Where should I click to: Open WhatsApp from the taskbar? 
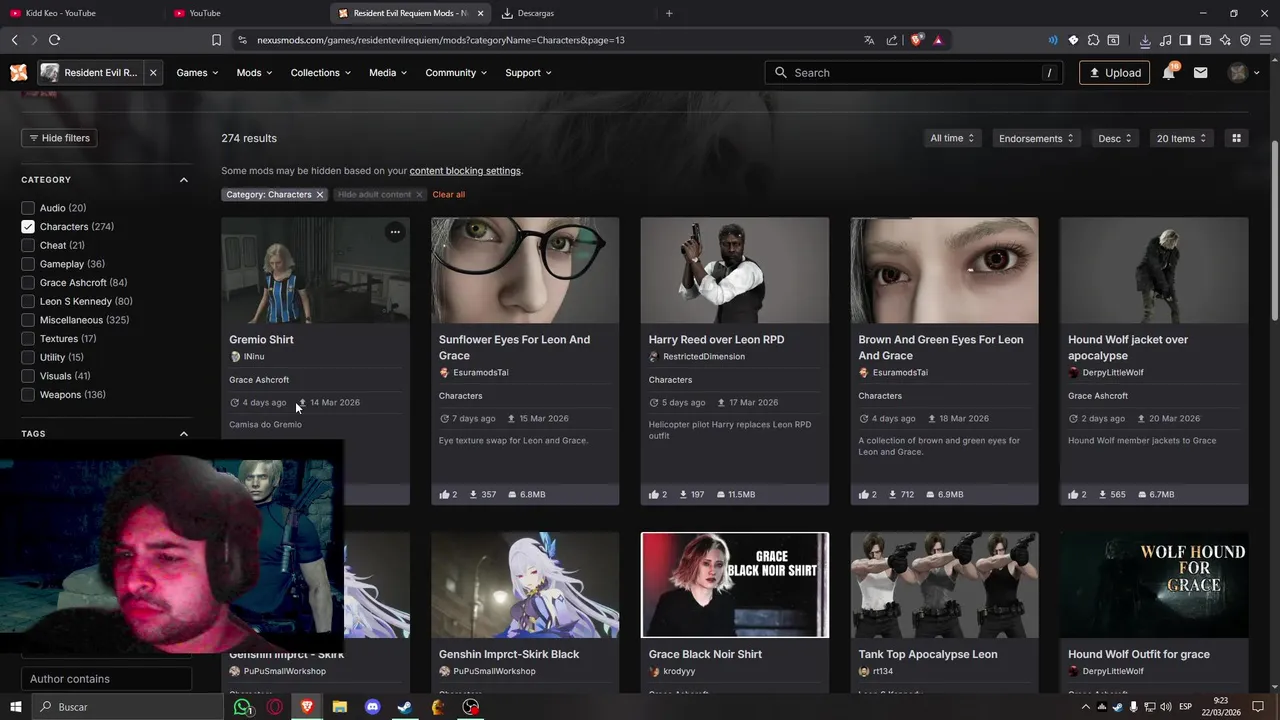(x=242, y=707)
